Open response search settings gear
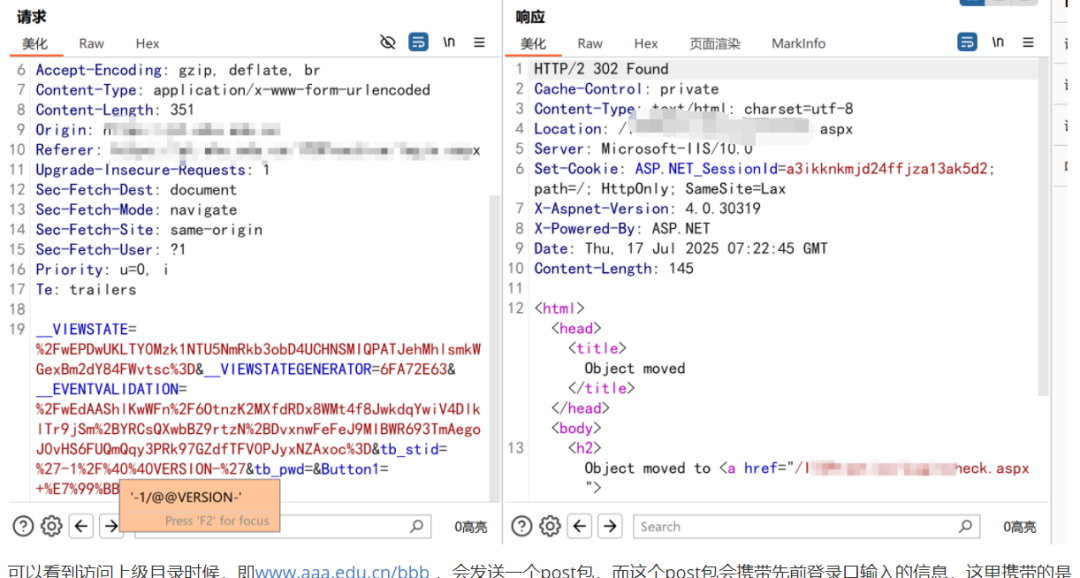Viewport: 1080px width, 578px height. pyautogui.click(x=550, y=526)
